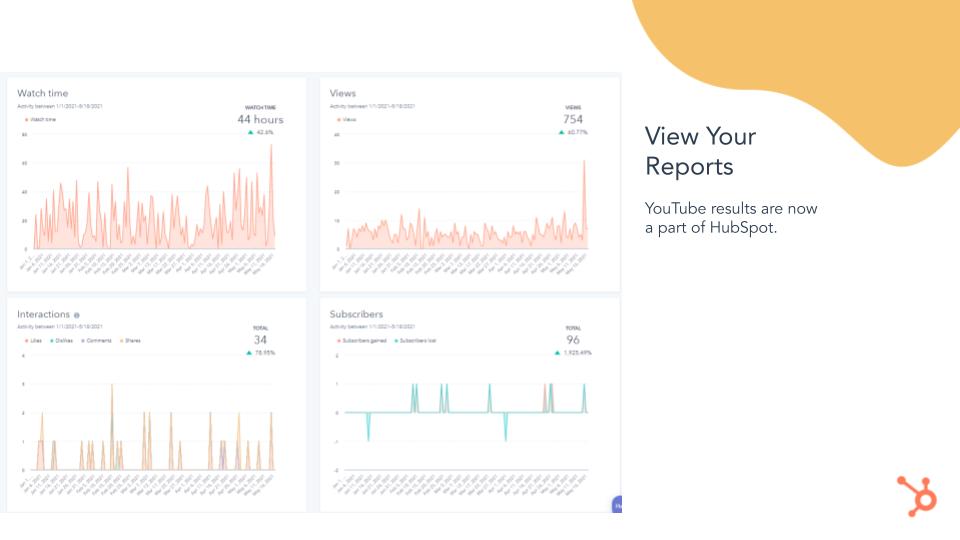Click the green up arrow beside 78.95%

pyautogui.click(x=249, y=353)
